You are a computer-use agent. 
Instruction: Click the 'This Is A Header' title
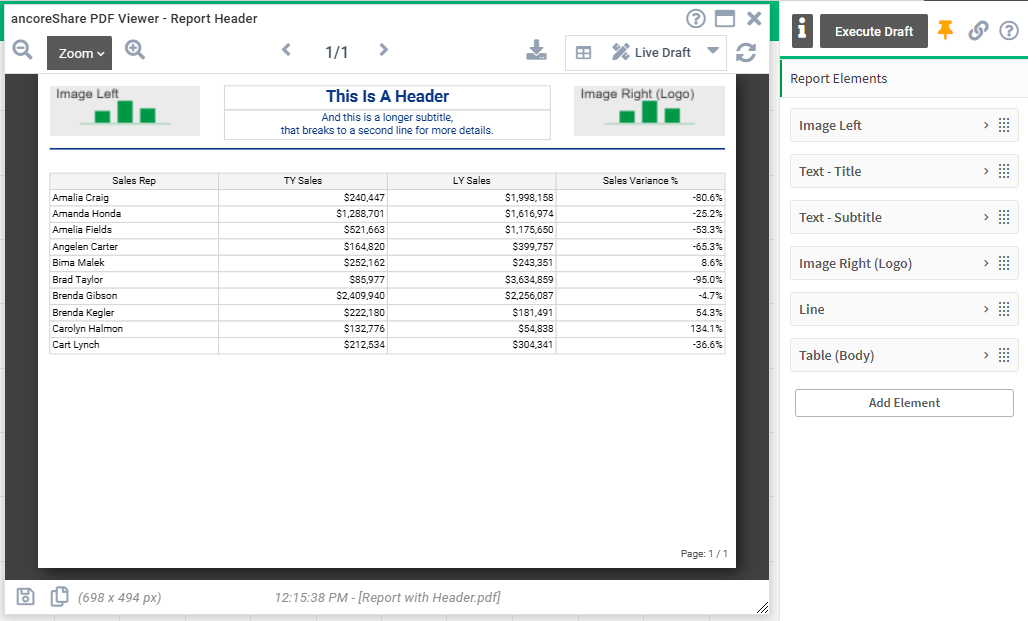point(387,96)
